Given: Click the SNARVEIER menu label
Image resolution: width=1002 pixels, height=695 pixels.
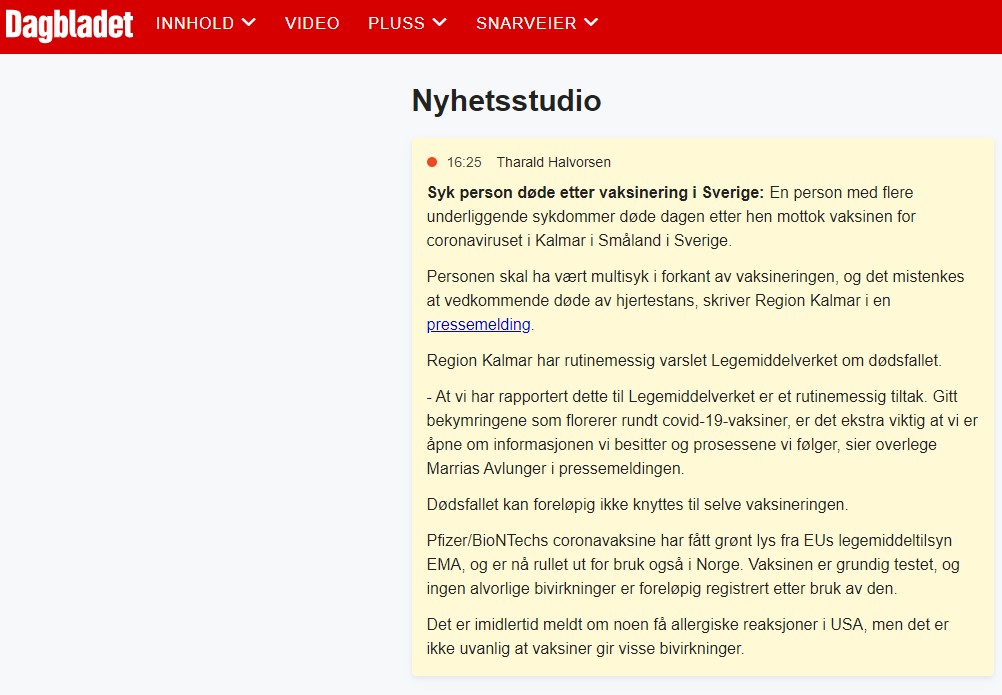Looking at the screenshot, I should click(x=526, y=23).
